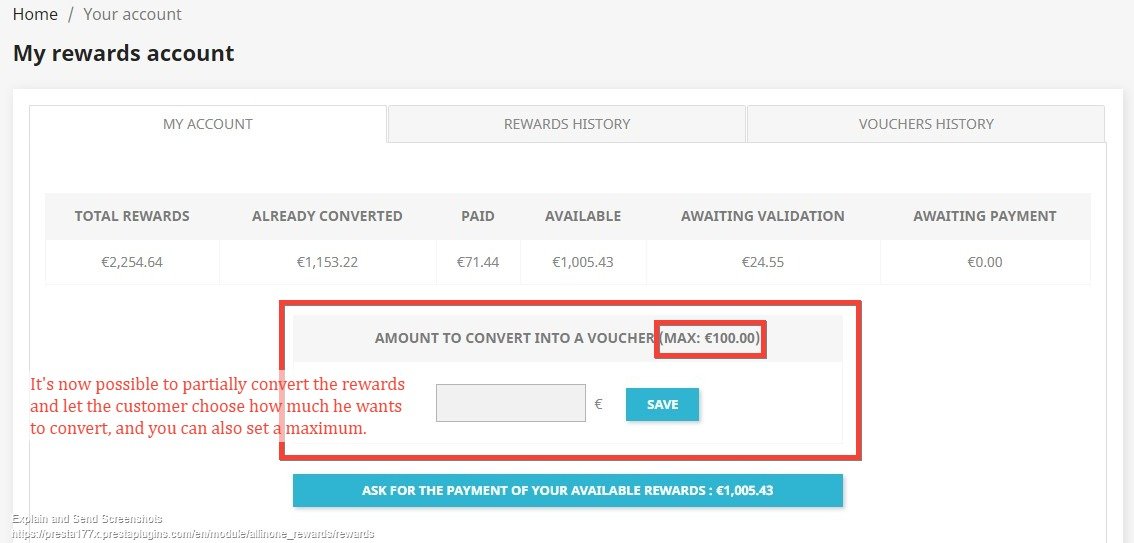Select the €1,153.22 already converted value
Screen dimensions: 1134x543
click(327, 262)
